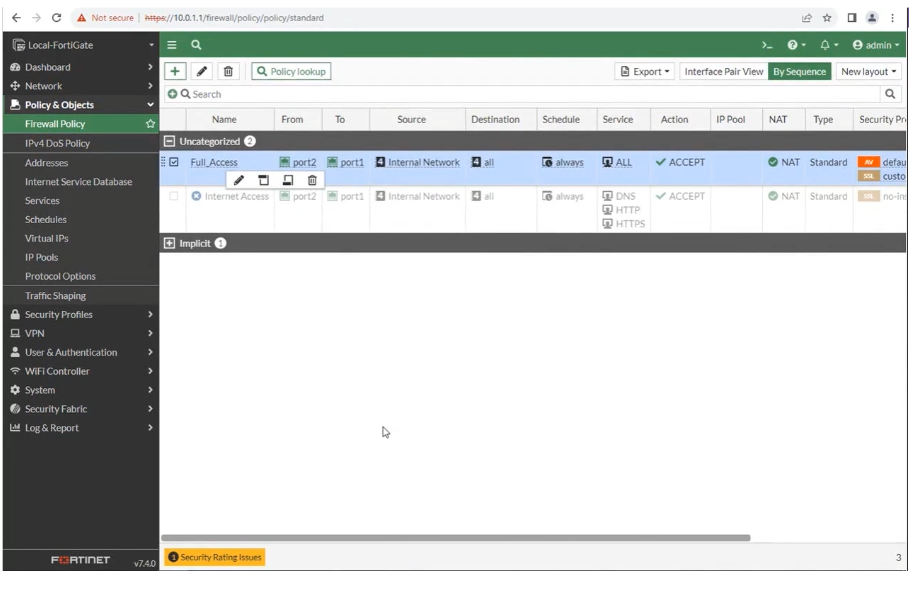Expand the System menu
915x589 pixels.
point(81,390)
